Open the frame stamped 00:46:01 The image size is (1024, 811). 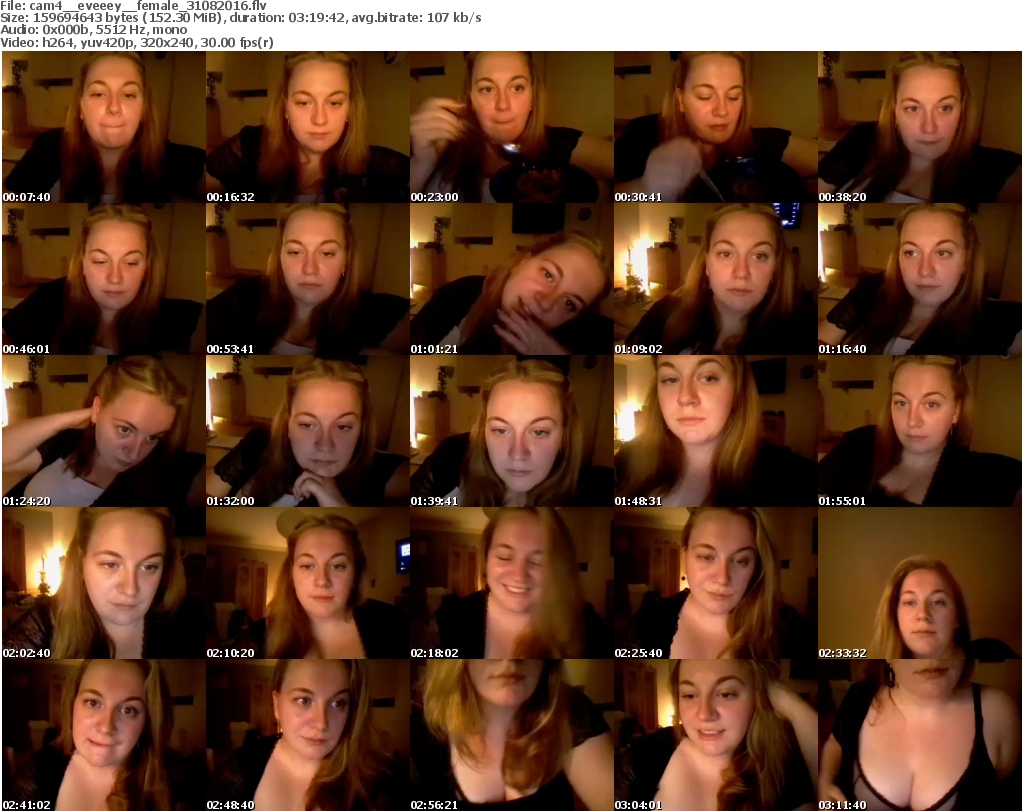coord(104,279)
